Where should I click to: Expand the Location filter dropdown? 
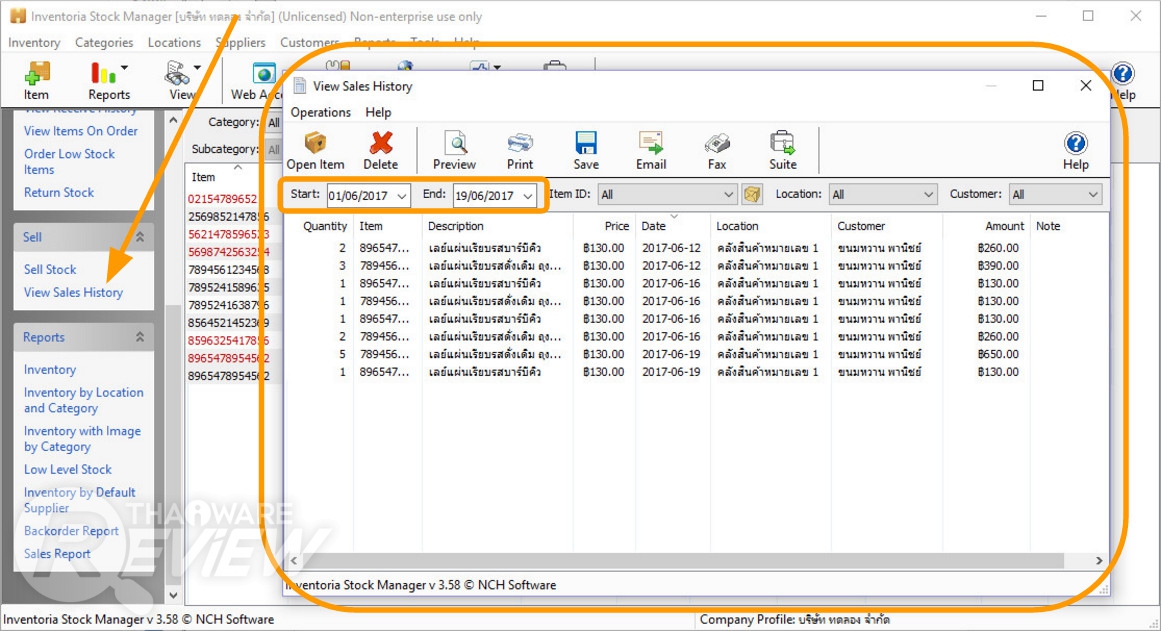tap(929, 194)
